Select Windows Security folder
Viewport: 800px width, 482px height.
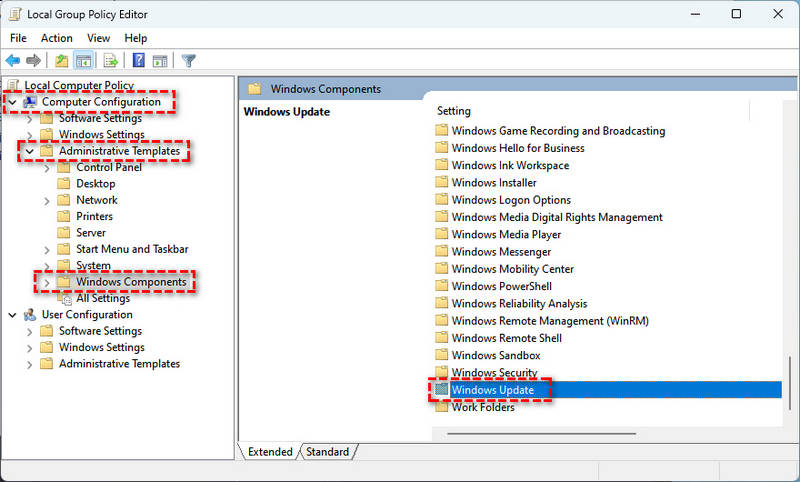(x=494, y=372)
